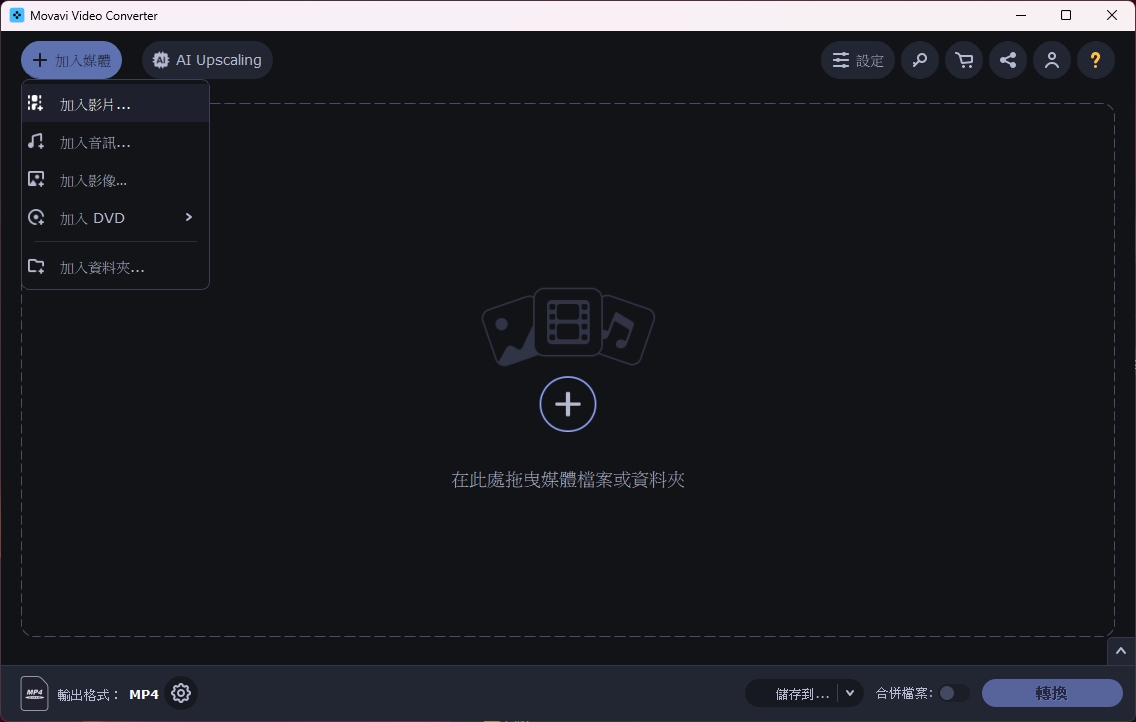Toggle the 合併檔案 merge files switch
This screenshot has height=722, width=1136.
953,693
